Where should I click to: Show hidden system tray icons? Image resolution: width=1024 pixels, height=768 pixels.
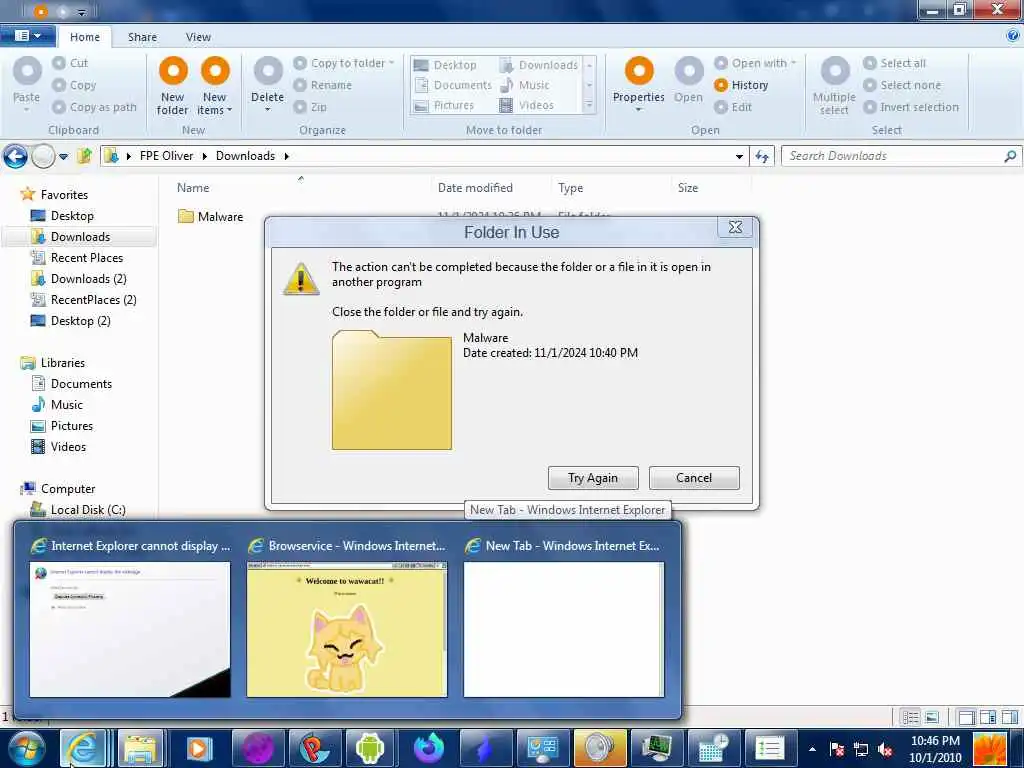click(812, 749)
